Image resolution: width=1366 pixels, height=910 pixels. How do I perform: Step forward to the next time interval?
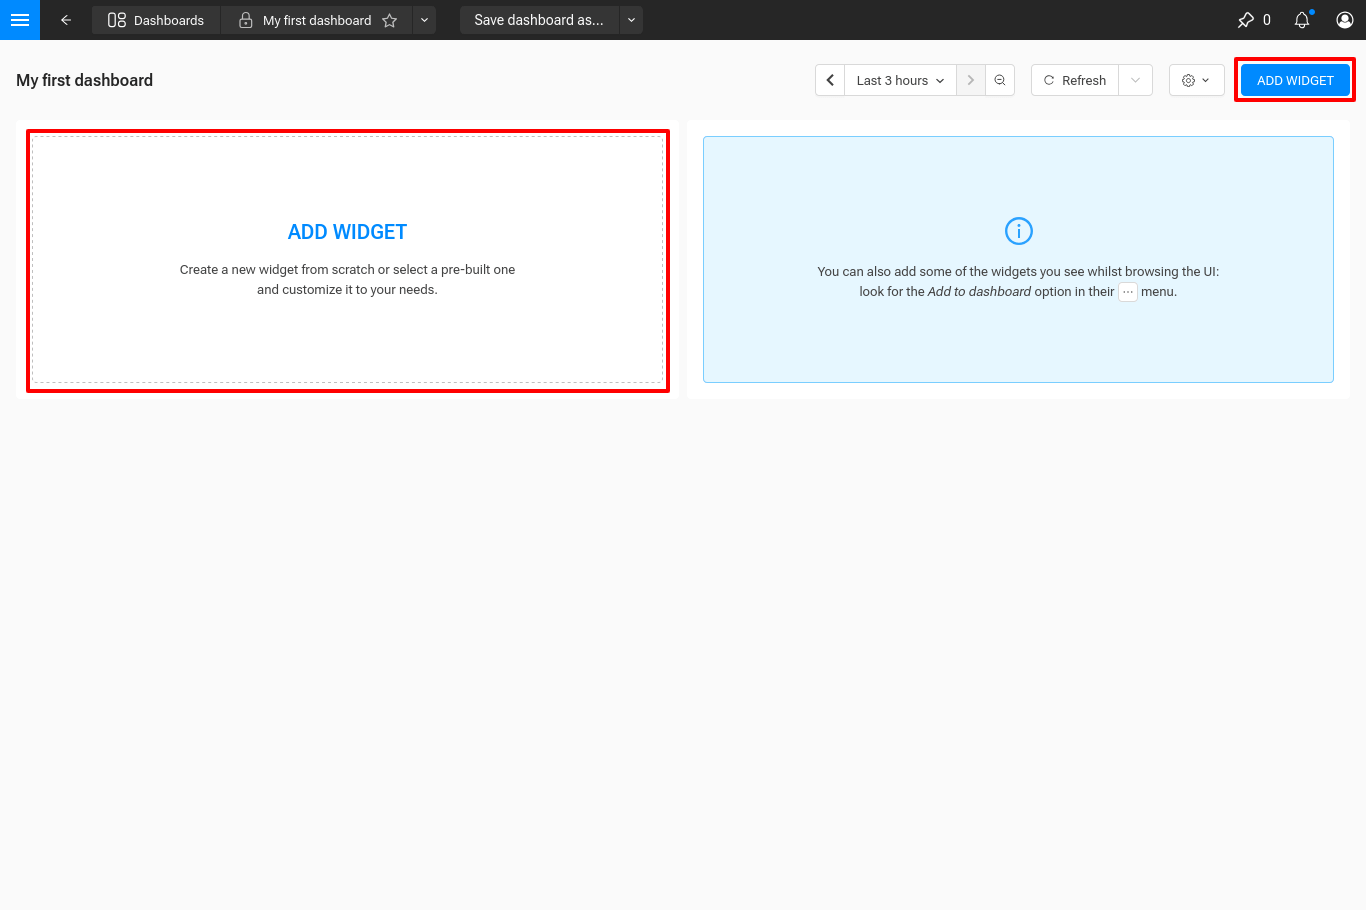[x=970, y=80]
